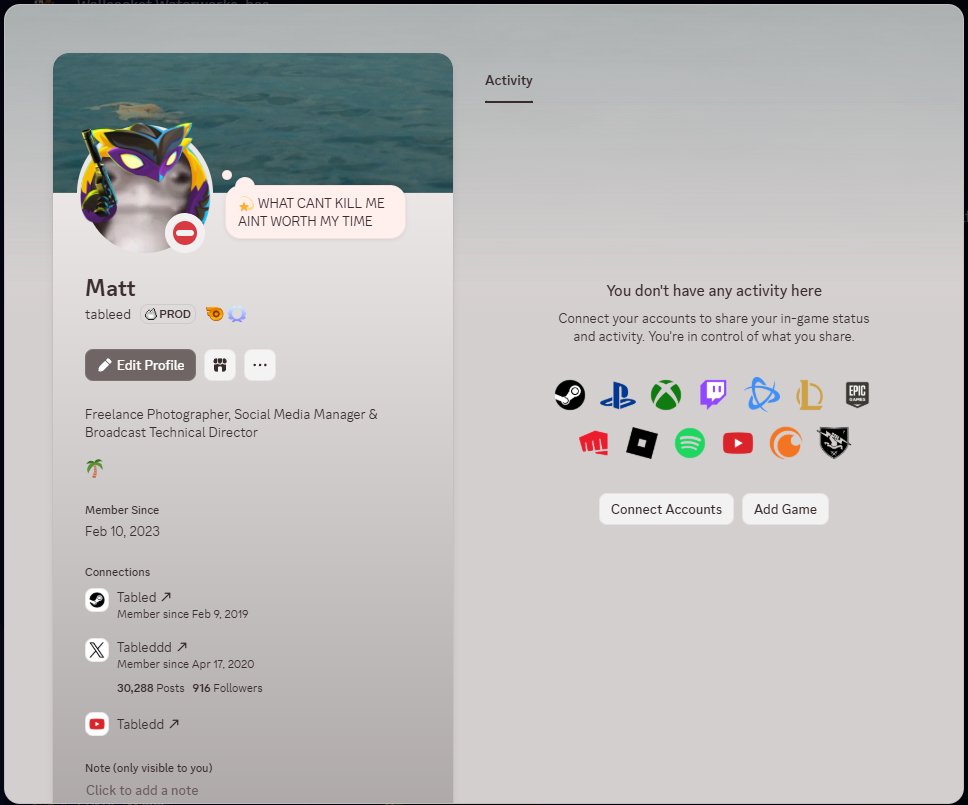
Task: Click the Connections section heading
Action: [117, 572]
